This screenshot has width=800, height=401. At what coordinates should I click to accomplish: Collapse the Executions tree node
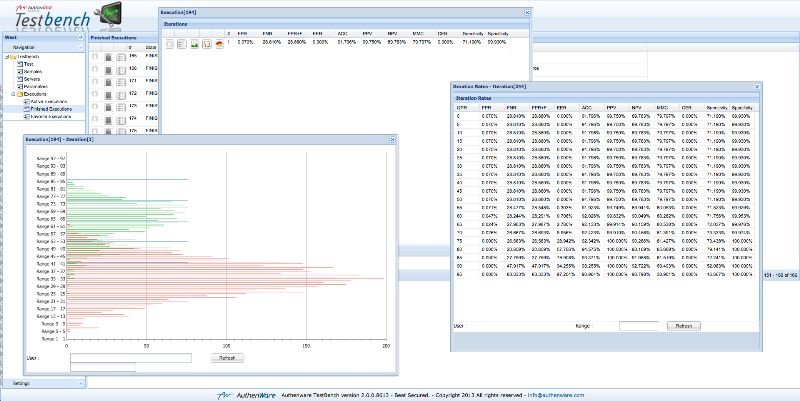pos(13,94)
